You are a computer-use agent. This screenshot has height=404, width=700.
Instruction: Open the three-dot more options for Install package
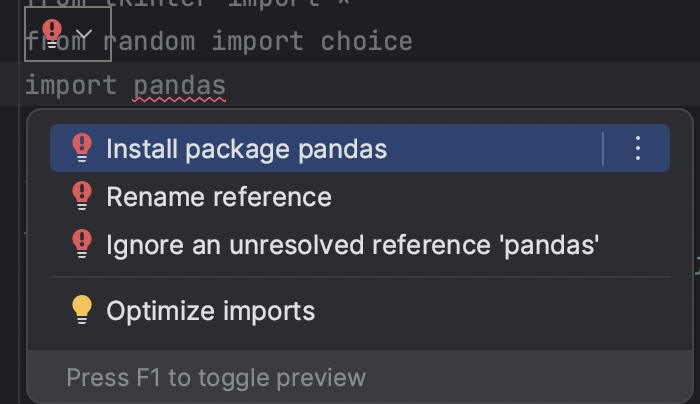click(638, 149)
